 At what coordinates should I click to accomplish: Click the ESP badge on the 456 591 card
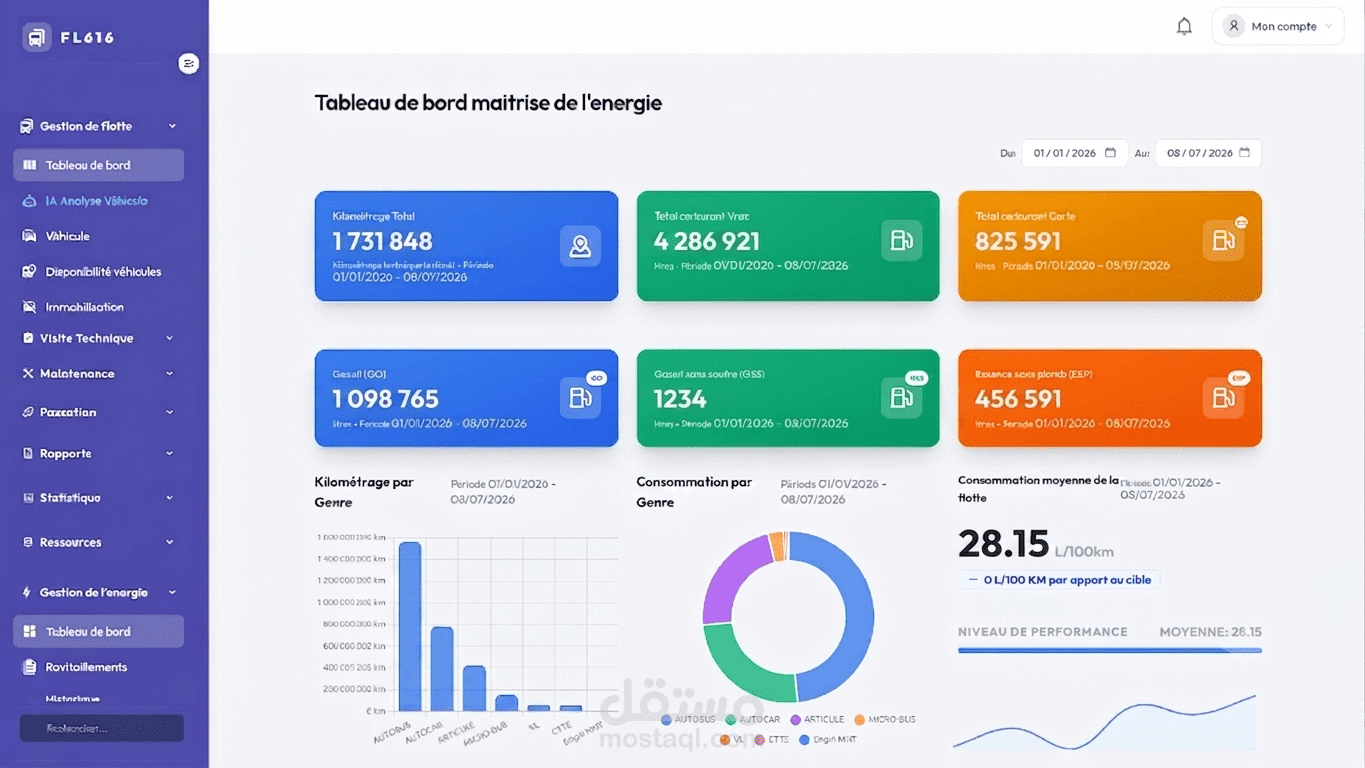click(1239, 378)
